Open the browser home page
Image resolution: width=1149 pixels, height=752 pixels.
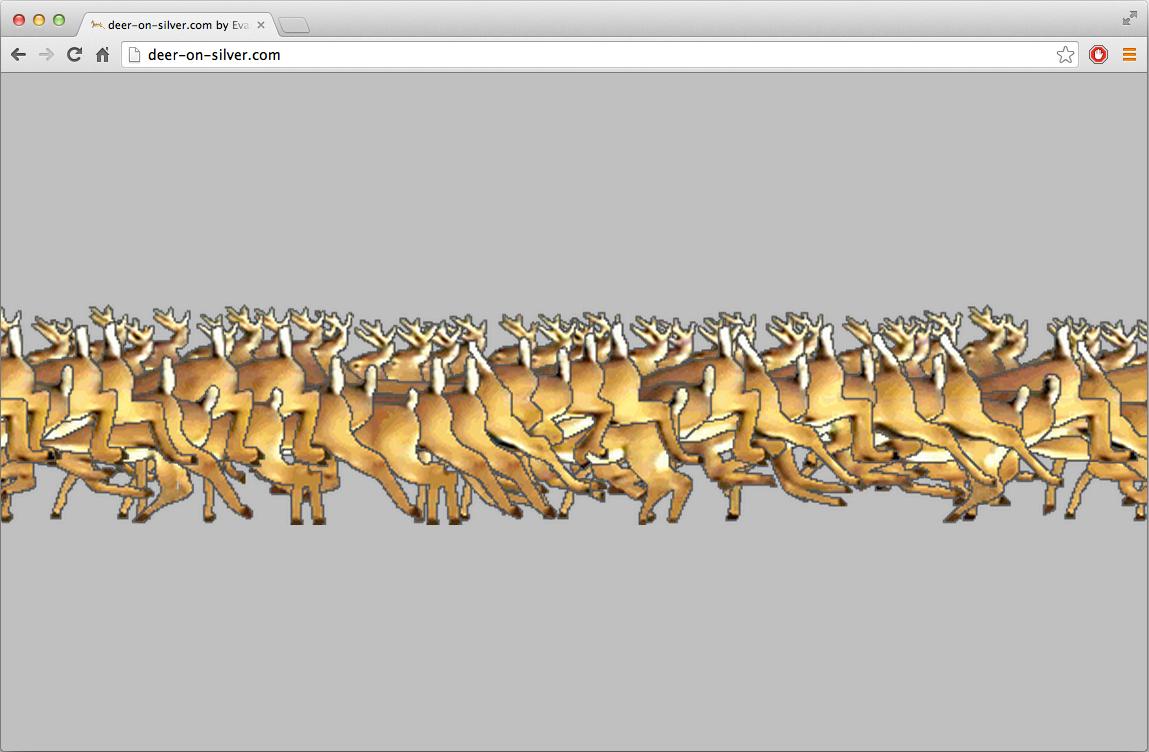(x=103, y=54)
